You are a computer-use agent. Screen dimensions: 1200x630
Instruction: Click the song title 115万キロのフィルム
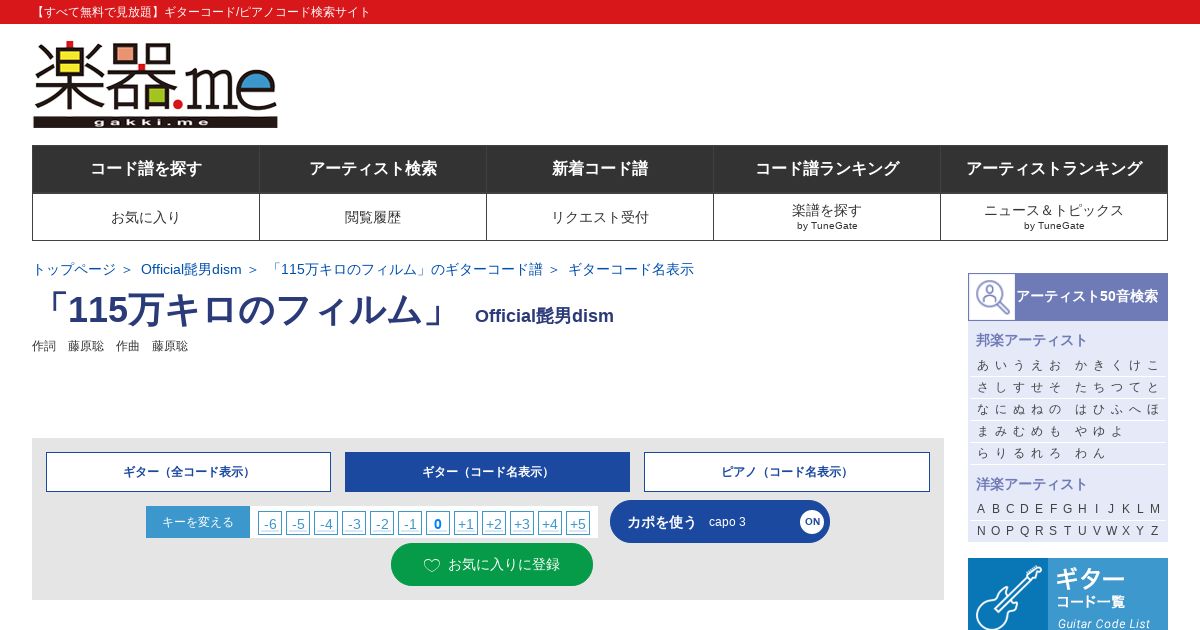point(245,310)
